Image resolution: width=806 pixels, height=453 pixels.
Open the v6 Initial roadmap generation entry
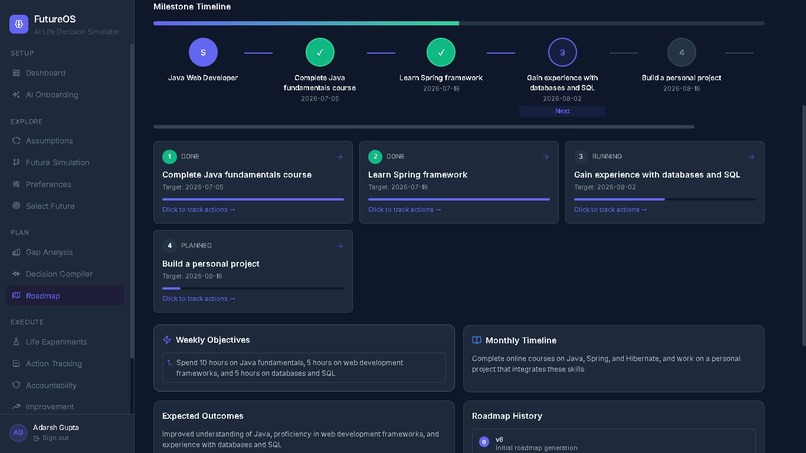coord(614,441)
